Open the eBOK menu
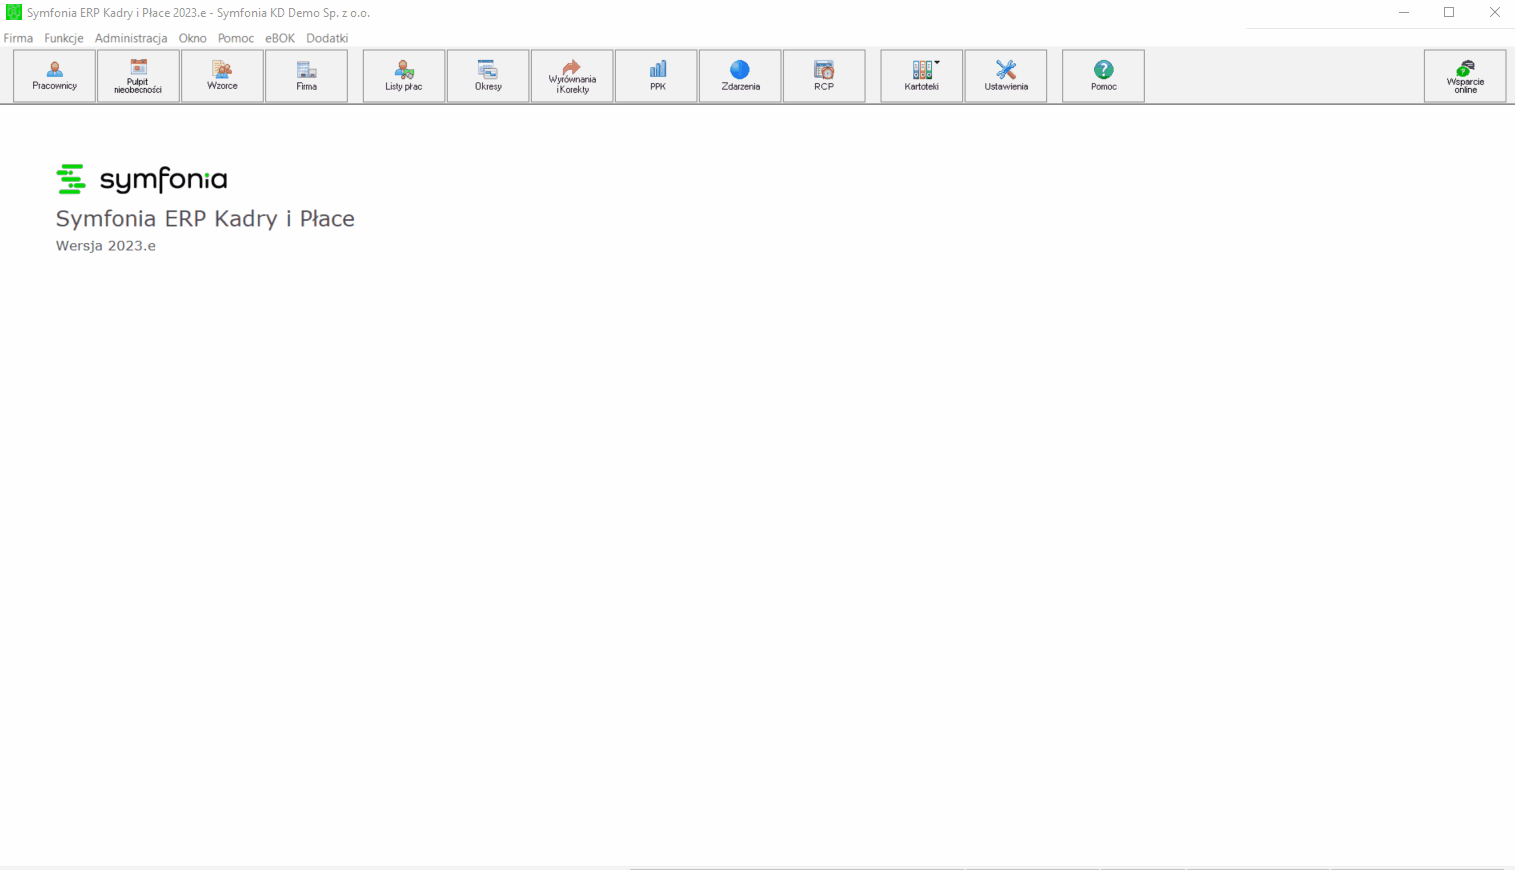 click(x=280, y=38)
